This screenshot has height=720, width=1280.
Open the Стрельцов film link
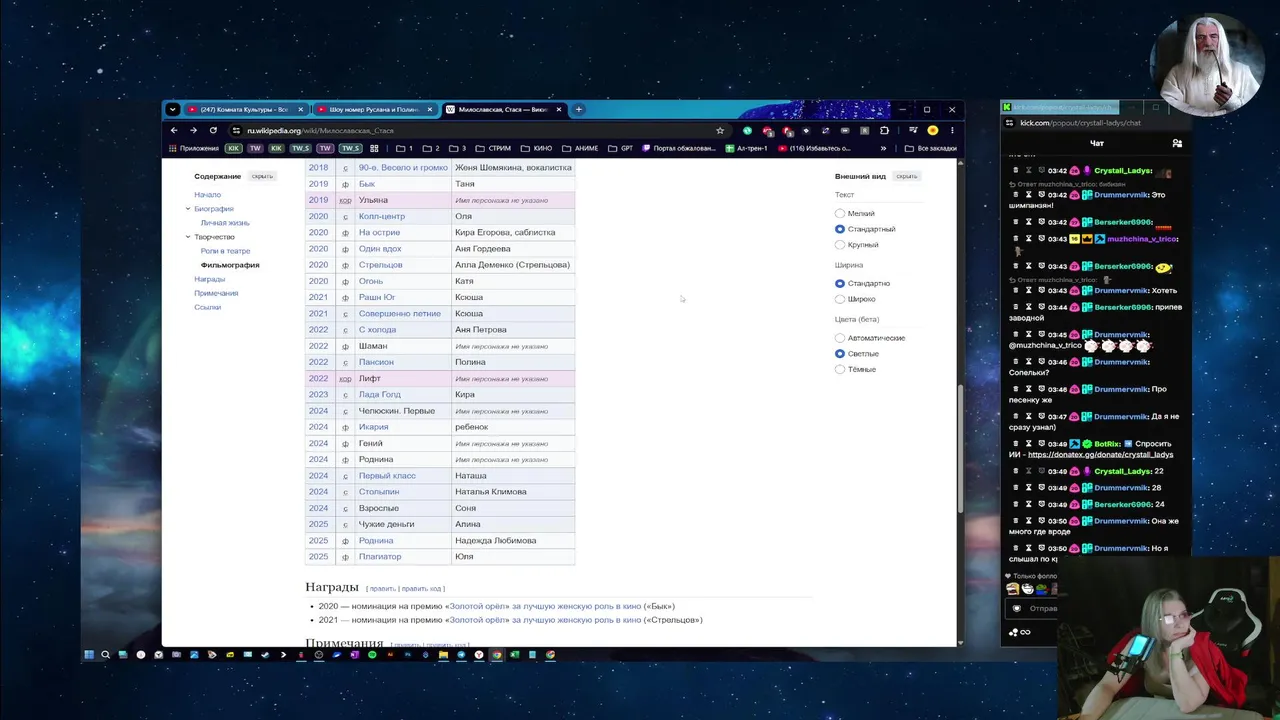click(x=380, y=265)
